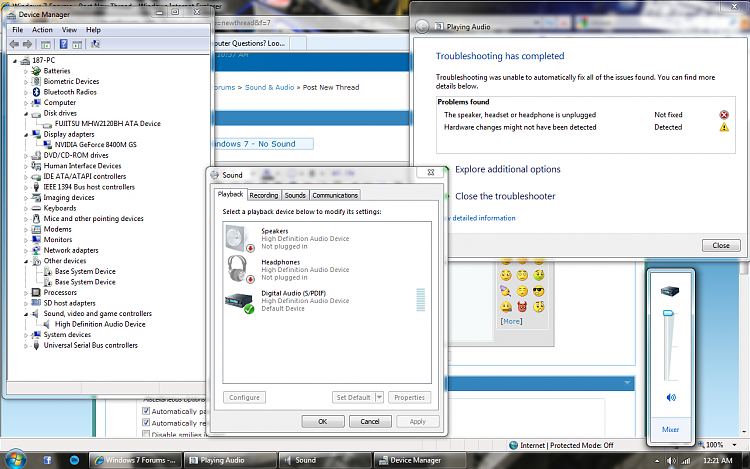The width and height of the screenshot is (750, 469).
Task: Enable the Disable smilies checkbox
Action: click(x=146, y=434)
